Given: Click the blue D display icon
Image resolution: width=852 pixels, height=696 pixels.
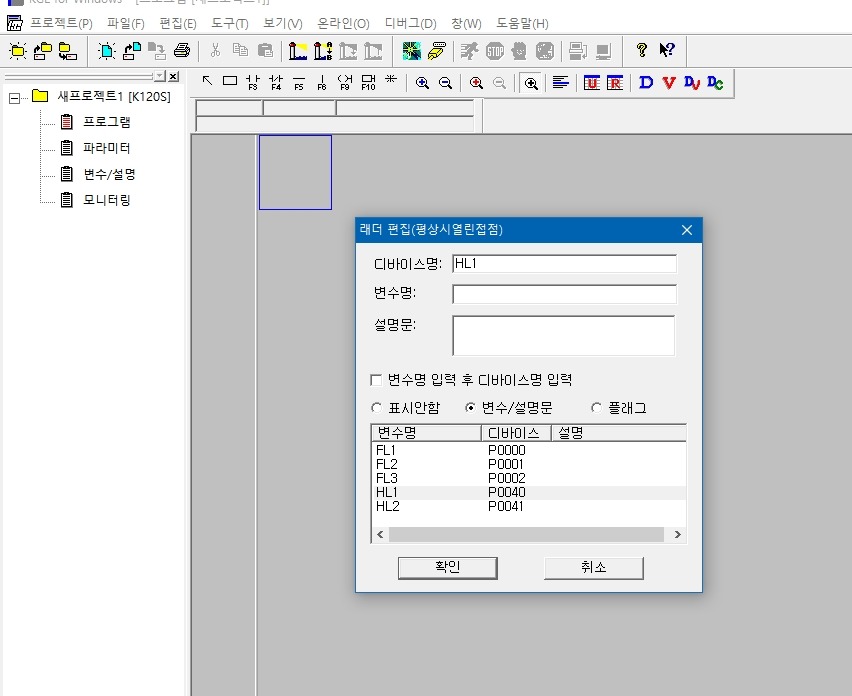Looking at the screenshot, I should [x=645, y=82].
